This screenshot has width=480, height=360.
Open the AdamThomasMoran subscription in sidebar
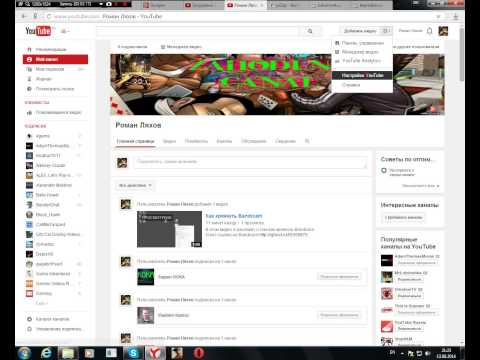pyautogui.click(x=52, y=146)
